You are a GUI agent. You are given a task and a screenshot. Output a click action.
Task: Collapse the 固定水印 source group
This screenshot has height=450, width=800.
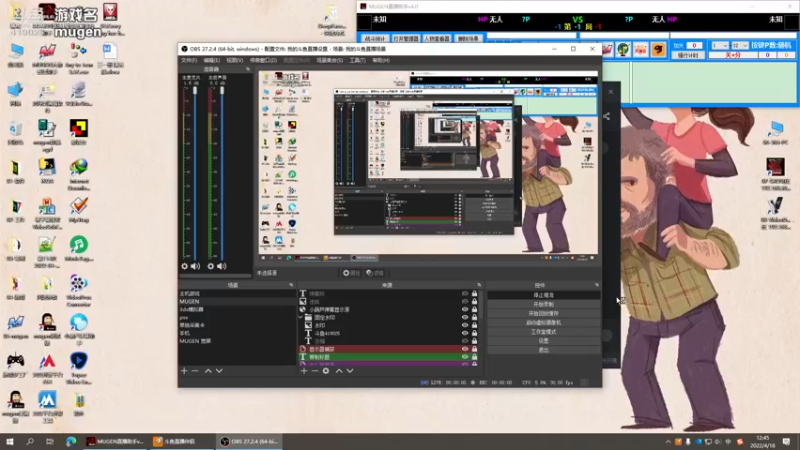[301, 317]
